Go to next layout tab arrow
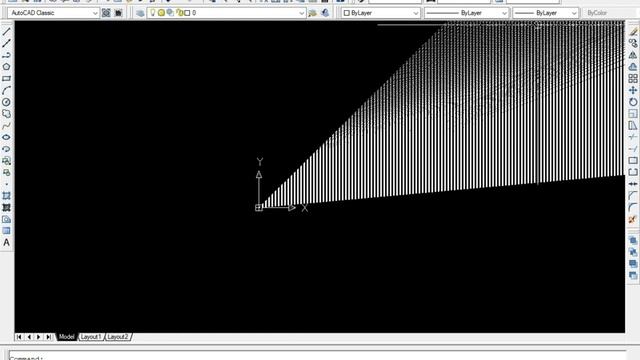This screenshot has height=360, width=640. tap(39, 337)
